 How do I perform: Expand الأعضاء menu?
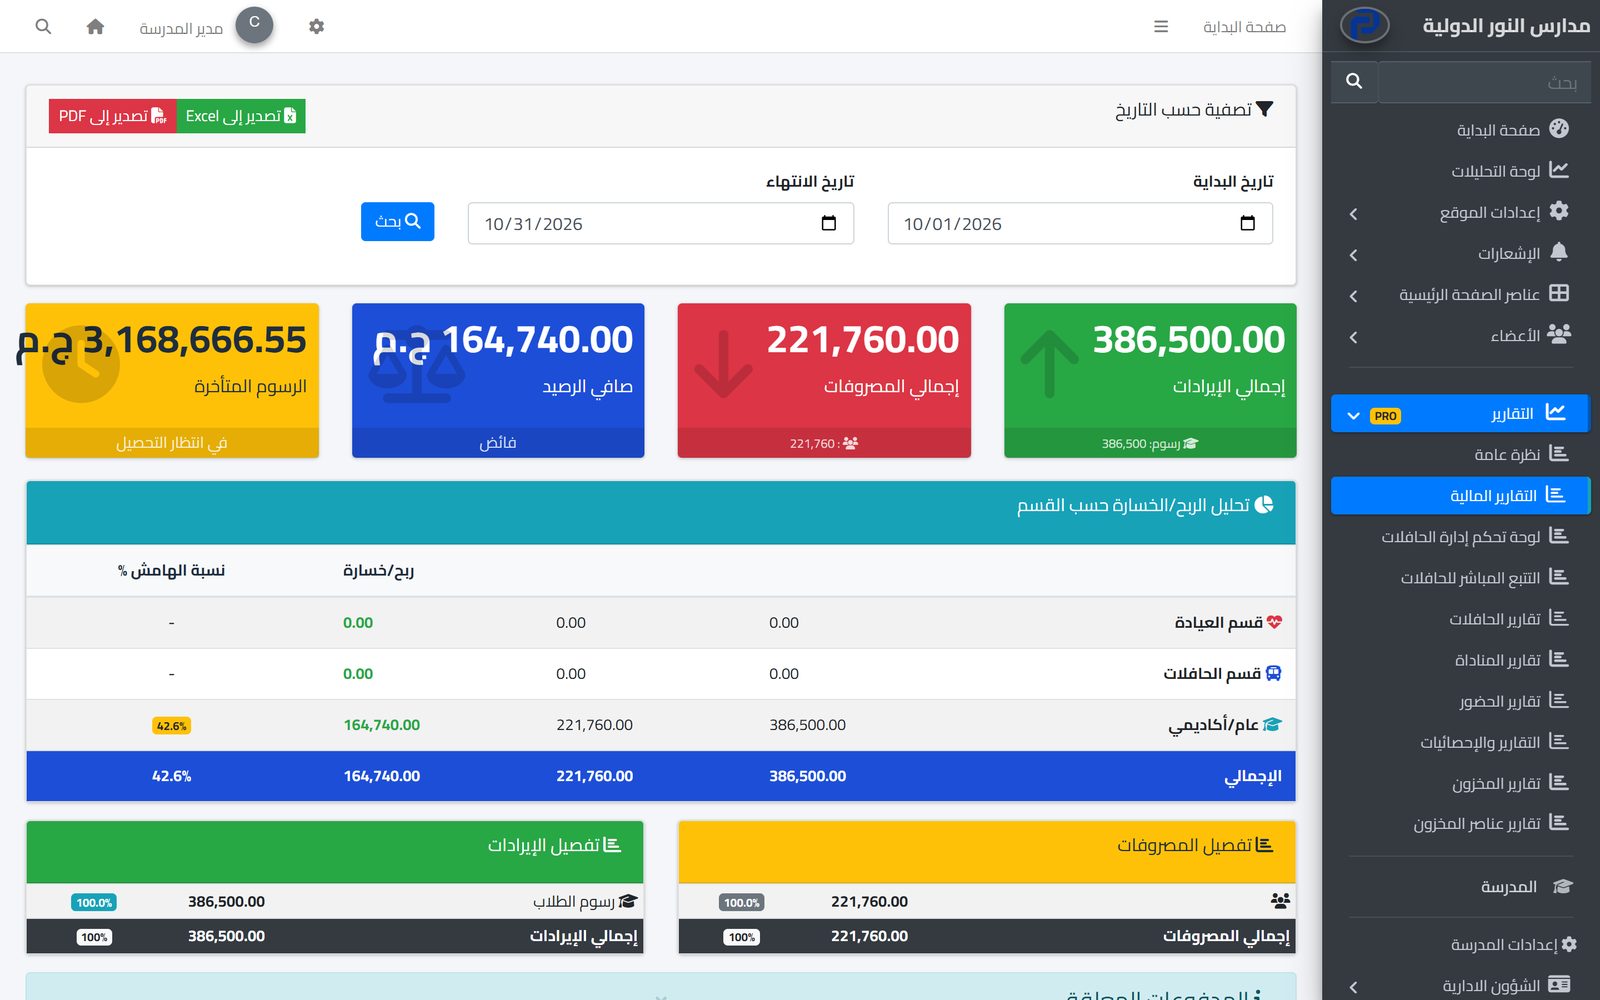(x=1460, y=335)
